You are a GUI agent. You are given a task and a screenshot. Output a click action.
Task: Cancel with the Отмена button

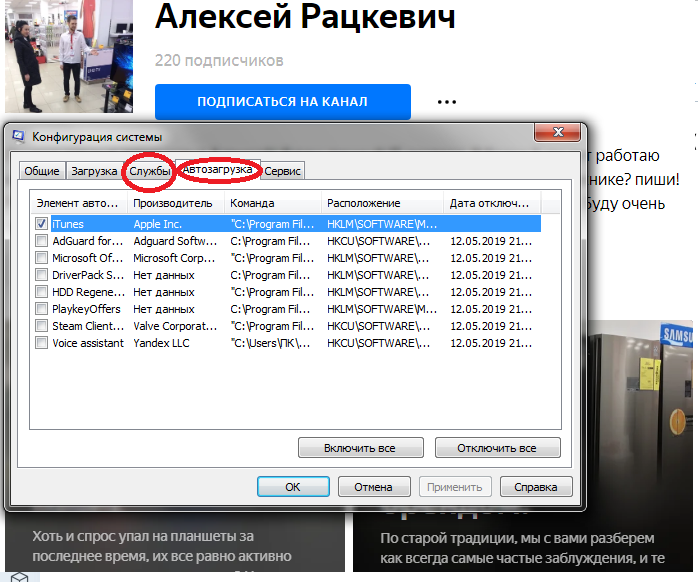pyautogui.click(x=373, y=487)
